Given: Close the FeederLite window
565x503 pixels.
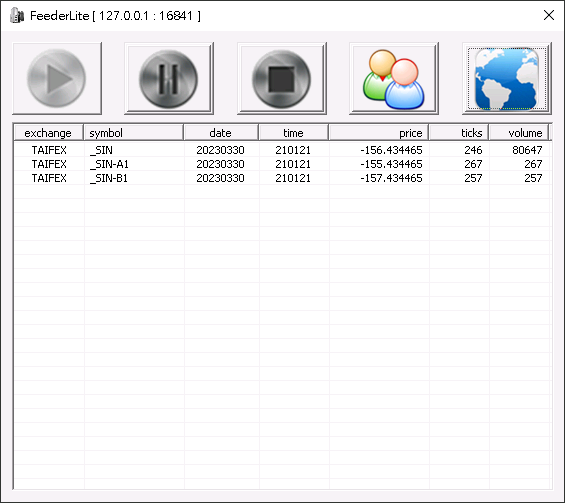Looking at the screenshot, I should tap(548, 15).
